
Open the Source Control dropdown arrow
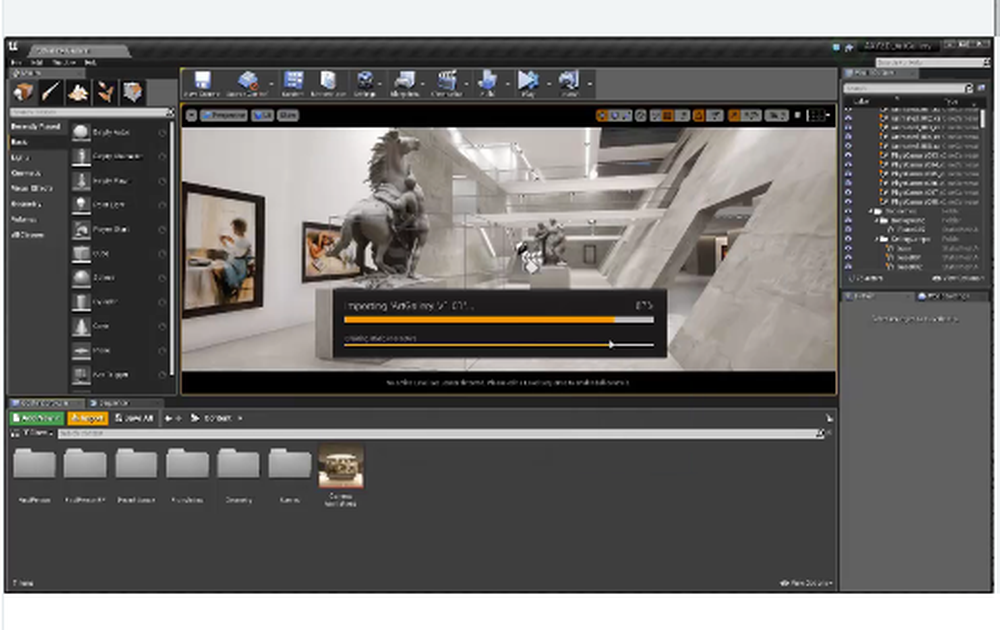[x=270, y=83]
